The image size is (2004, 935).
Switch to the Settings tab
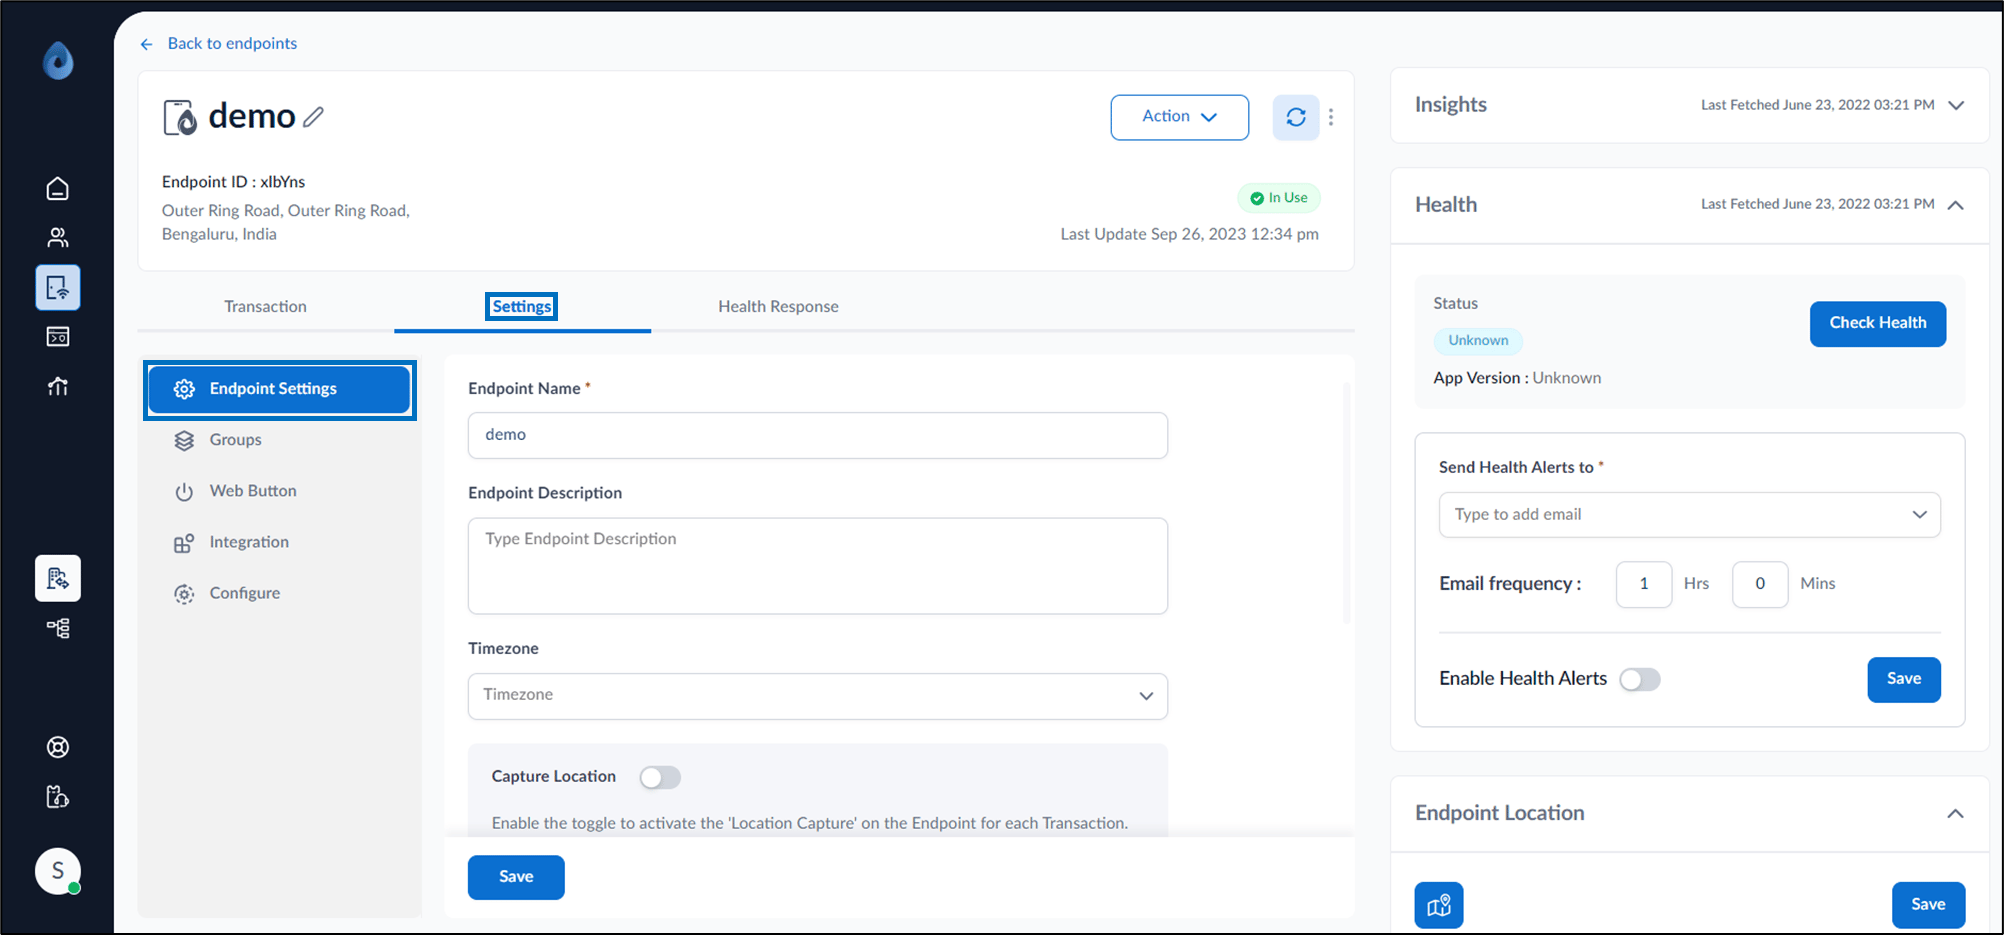point(521,306)
